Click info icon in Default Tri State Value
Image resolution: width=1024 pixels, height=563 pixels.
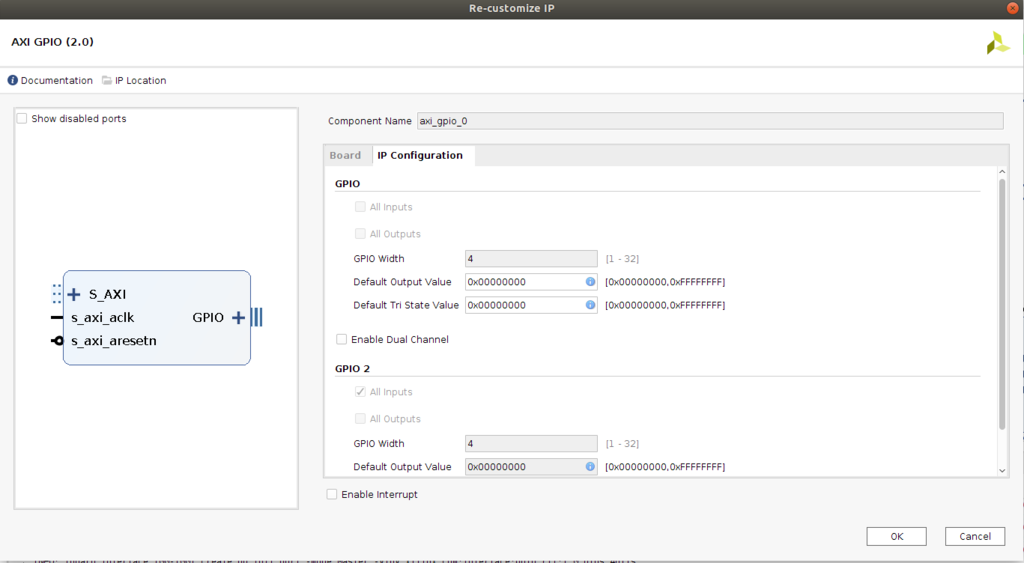(x=590, y=305)
